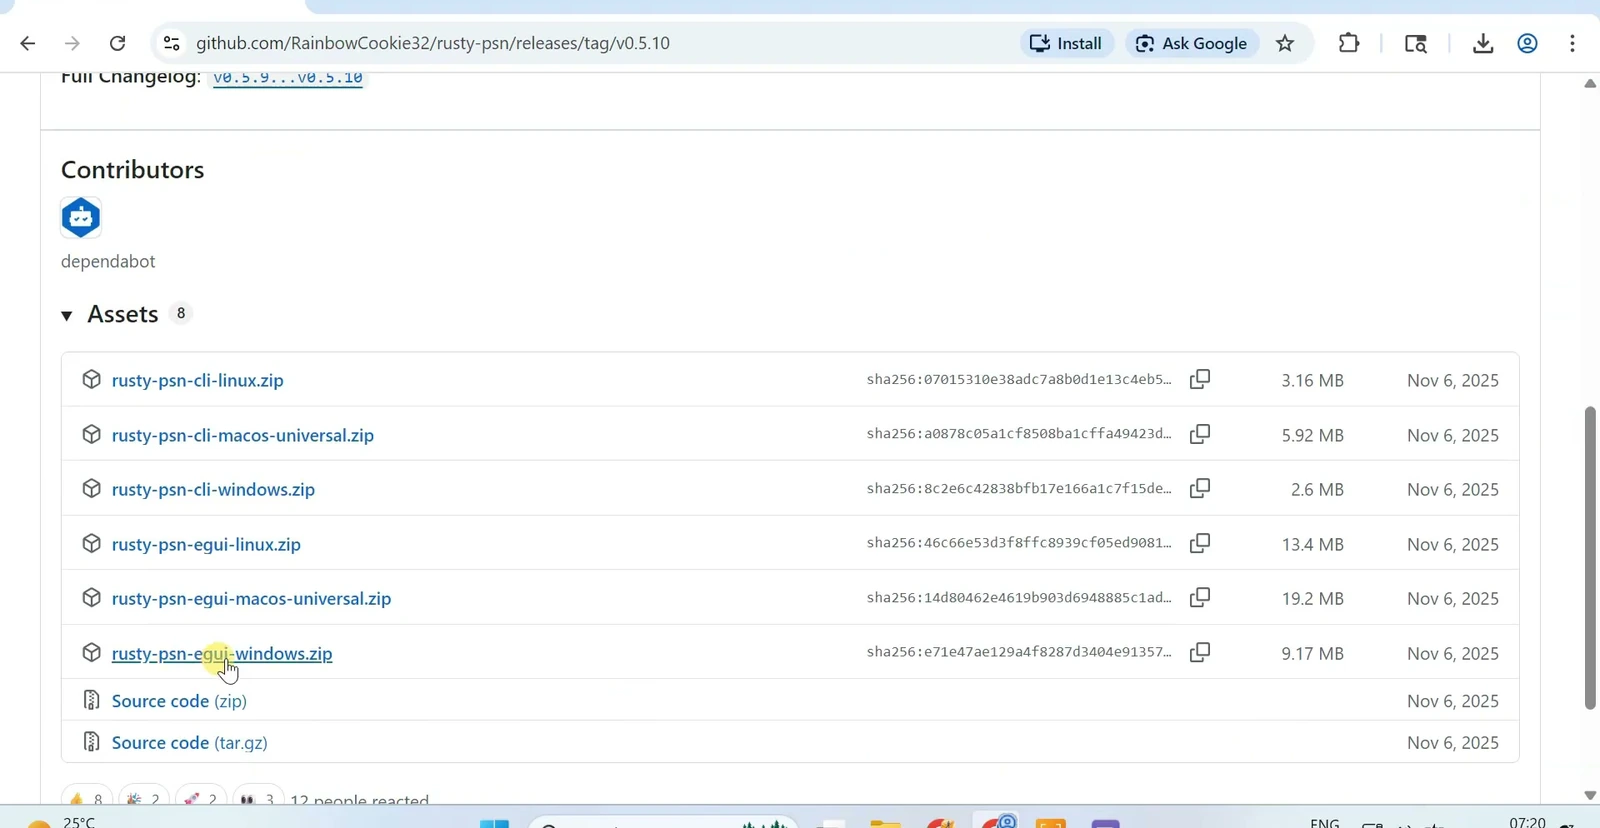Click the sha256:07015310e38adc7a8b0d1e13c4eb5 hash text

1019,379
